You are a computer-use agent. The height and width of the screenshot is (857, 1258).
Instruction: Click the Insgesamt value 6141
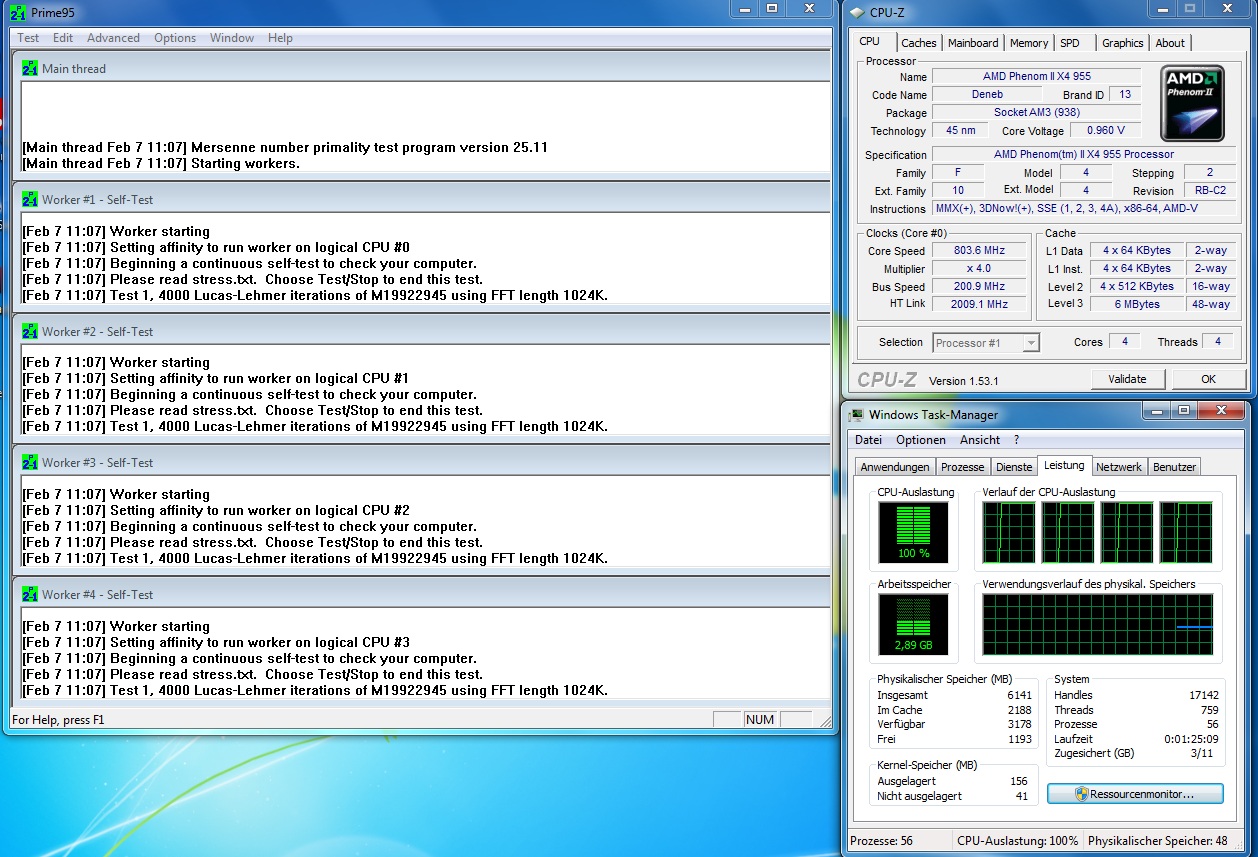pos(1019,695)
